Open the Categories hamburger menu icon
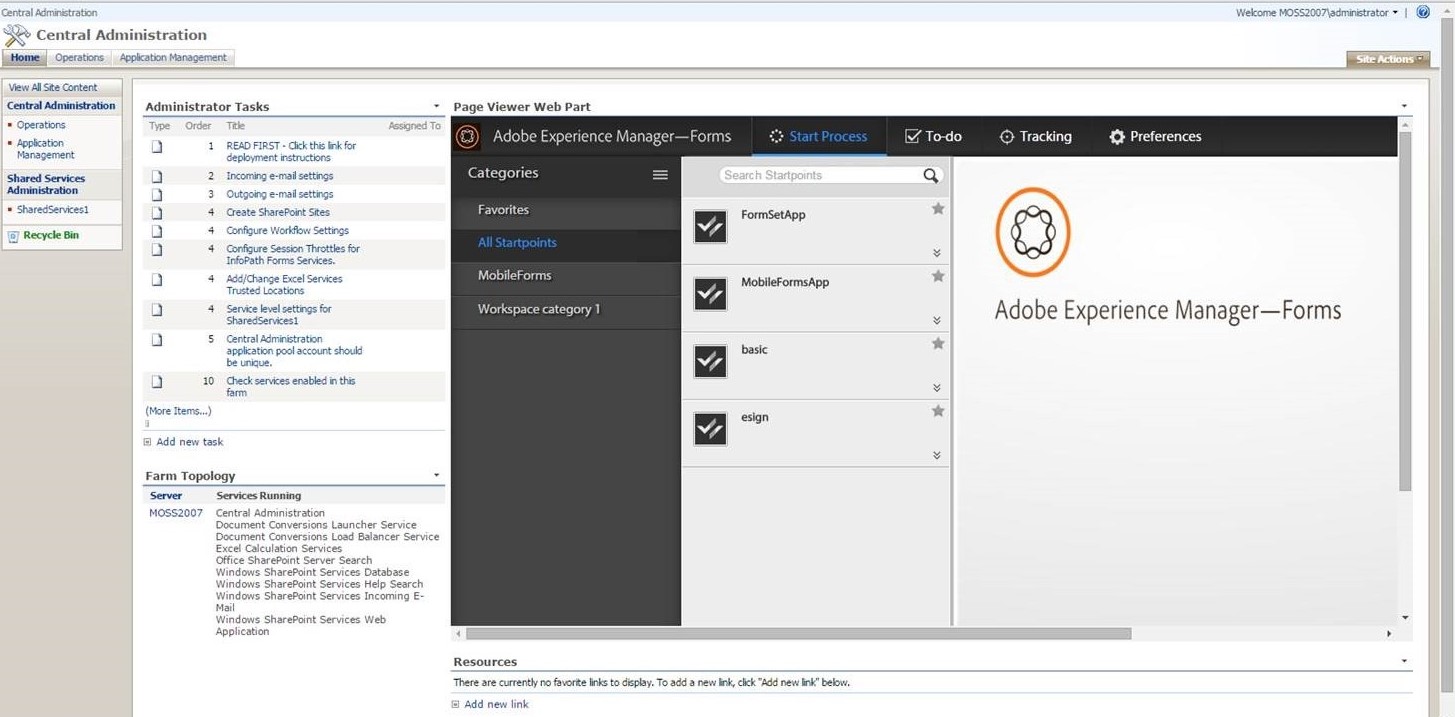This screenshot has height=717, width=1455. point(660,174)
